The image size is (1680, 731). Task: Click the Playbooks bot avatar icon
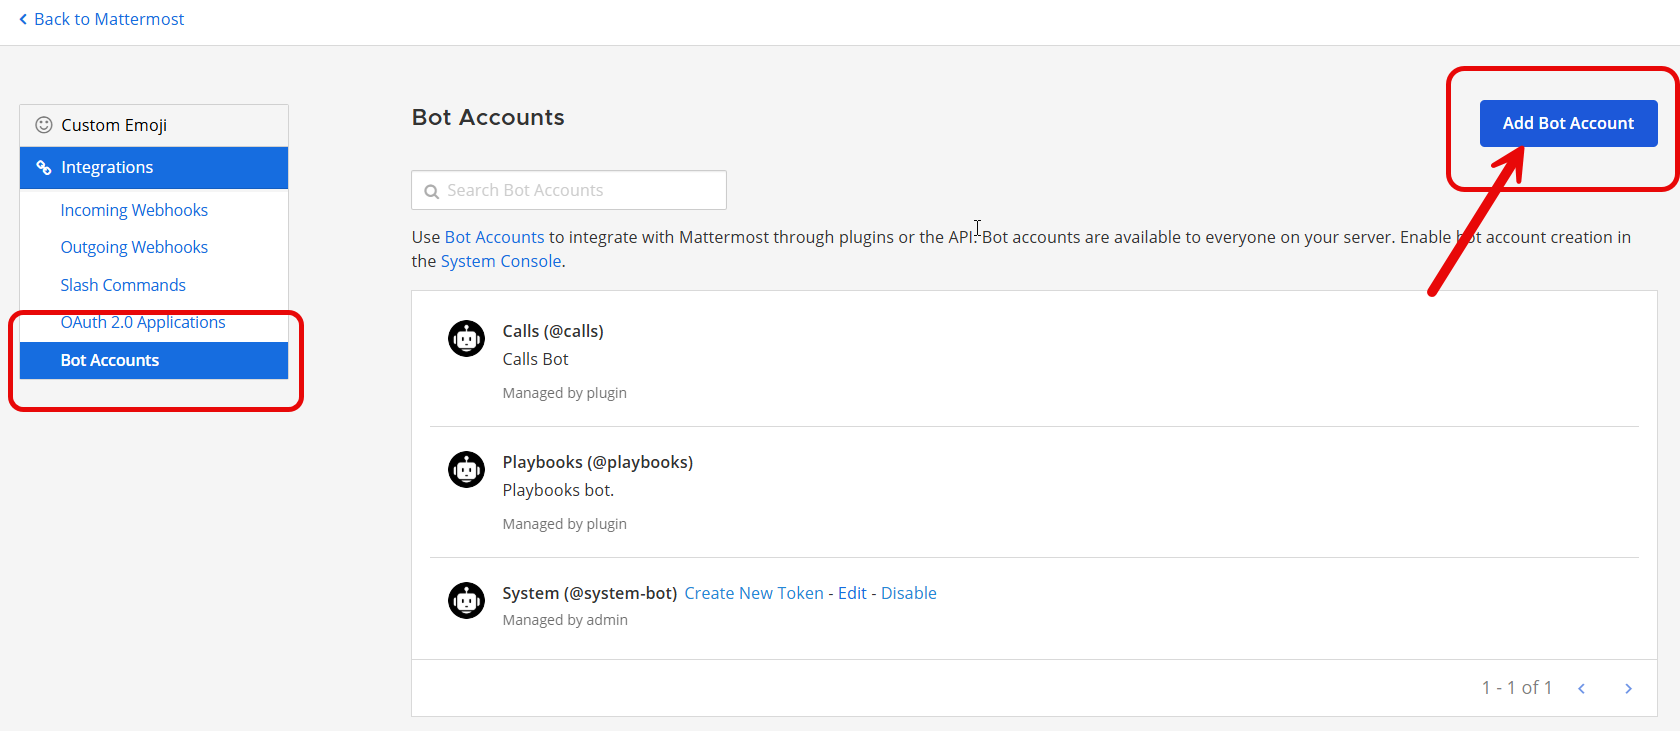(466, 469)
